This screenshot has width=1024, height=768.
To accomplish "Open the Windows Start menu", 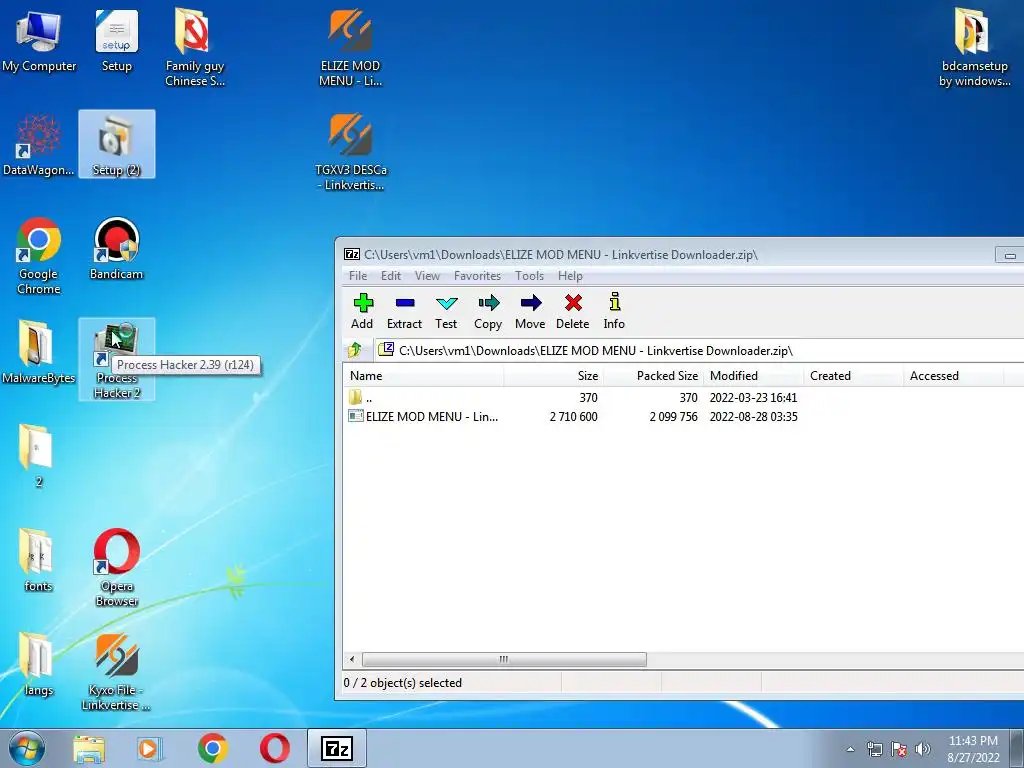I will [x=26, y=748].
